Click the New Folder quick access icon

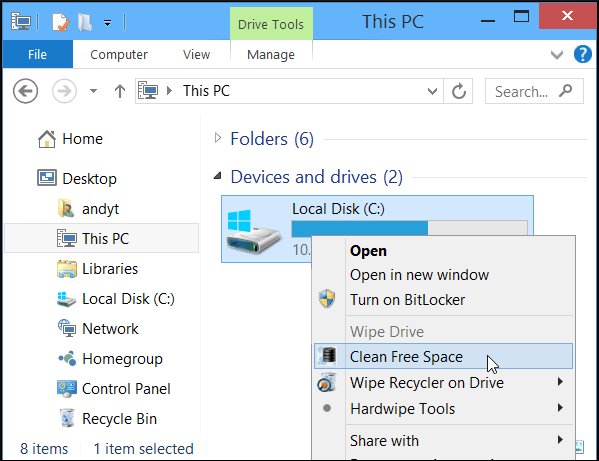85,22
